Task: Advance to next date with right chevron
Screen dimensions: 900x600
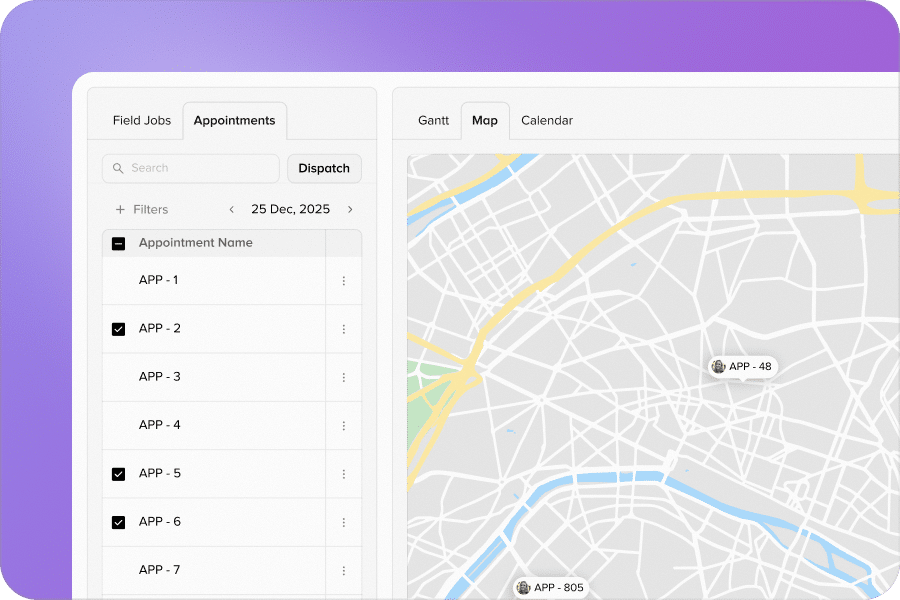Action: (x=350, y=210)
